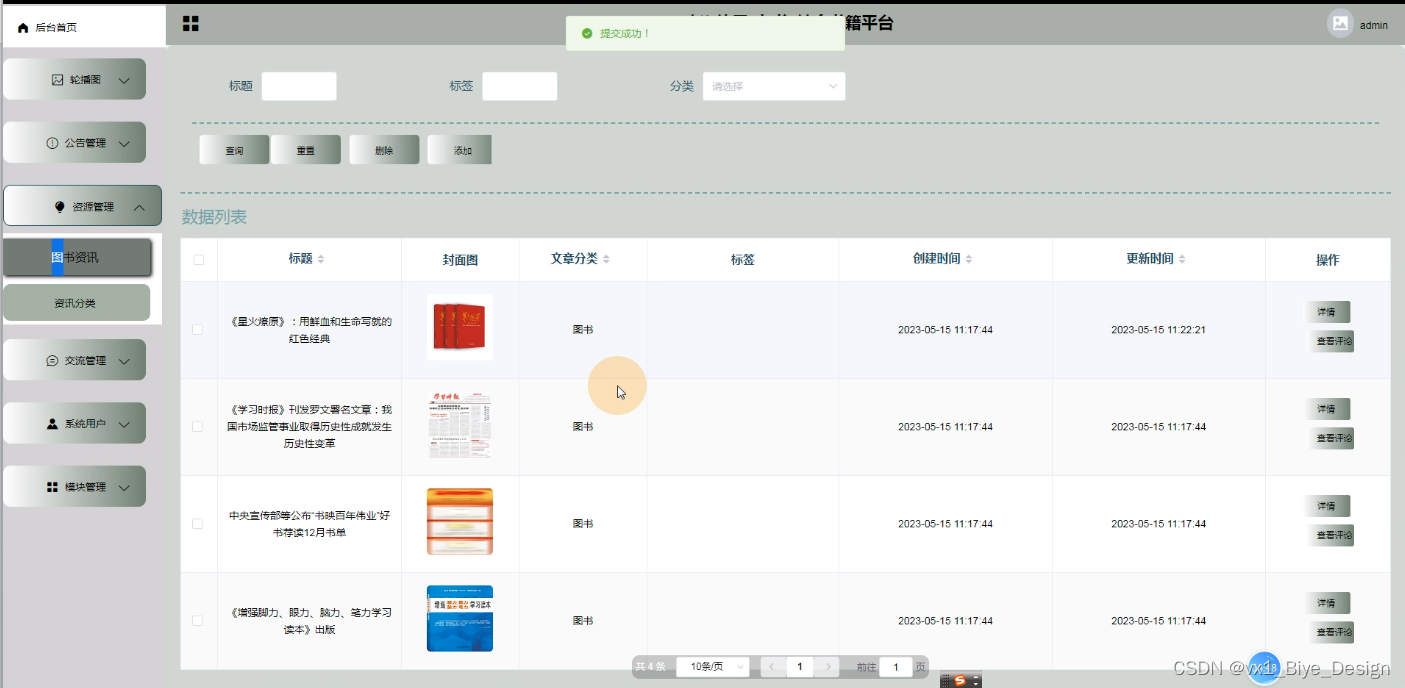This screenshot has height=688, width=1405.
Task: Collapse the 资源管理 menu chevron
Action: point(139,207)
